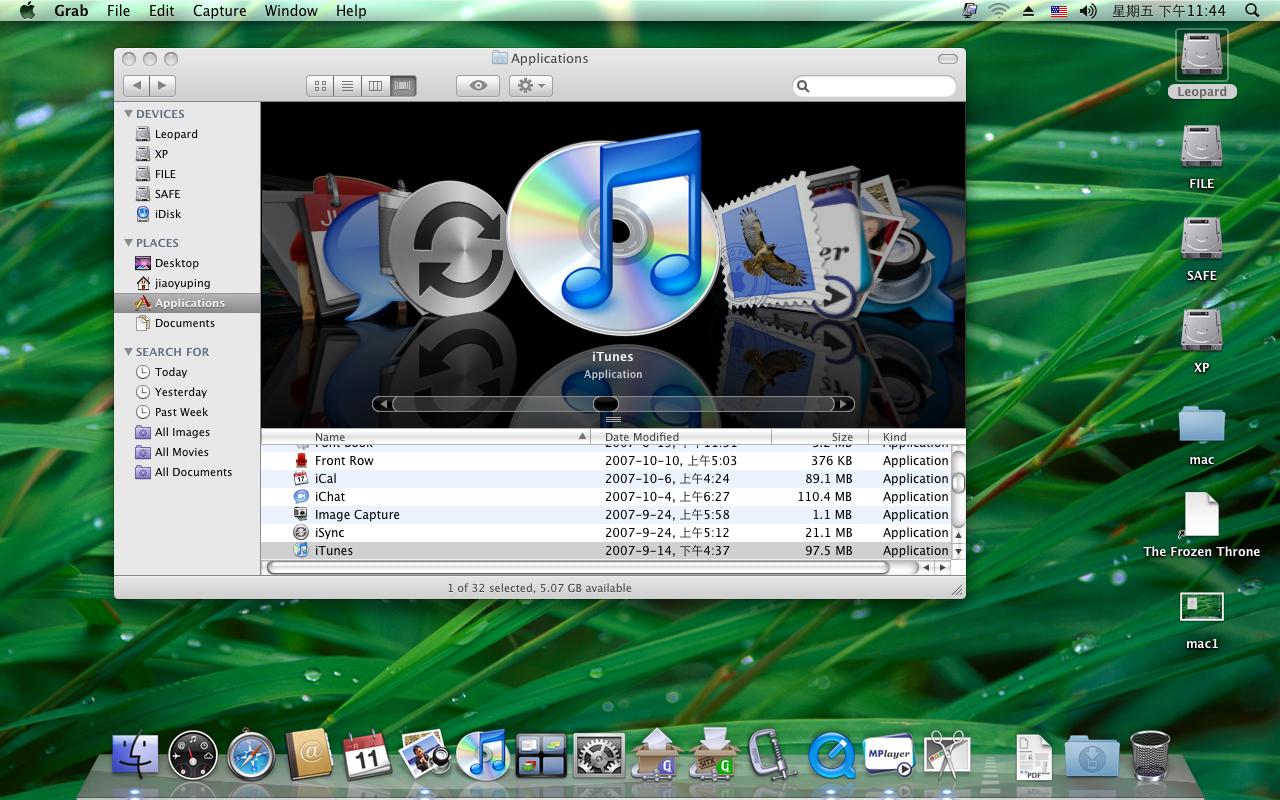Launch QuickTime Player from the Dock
The height and width of the screenshot is (800, 1280).
tap(831, 755)
